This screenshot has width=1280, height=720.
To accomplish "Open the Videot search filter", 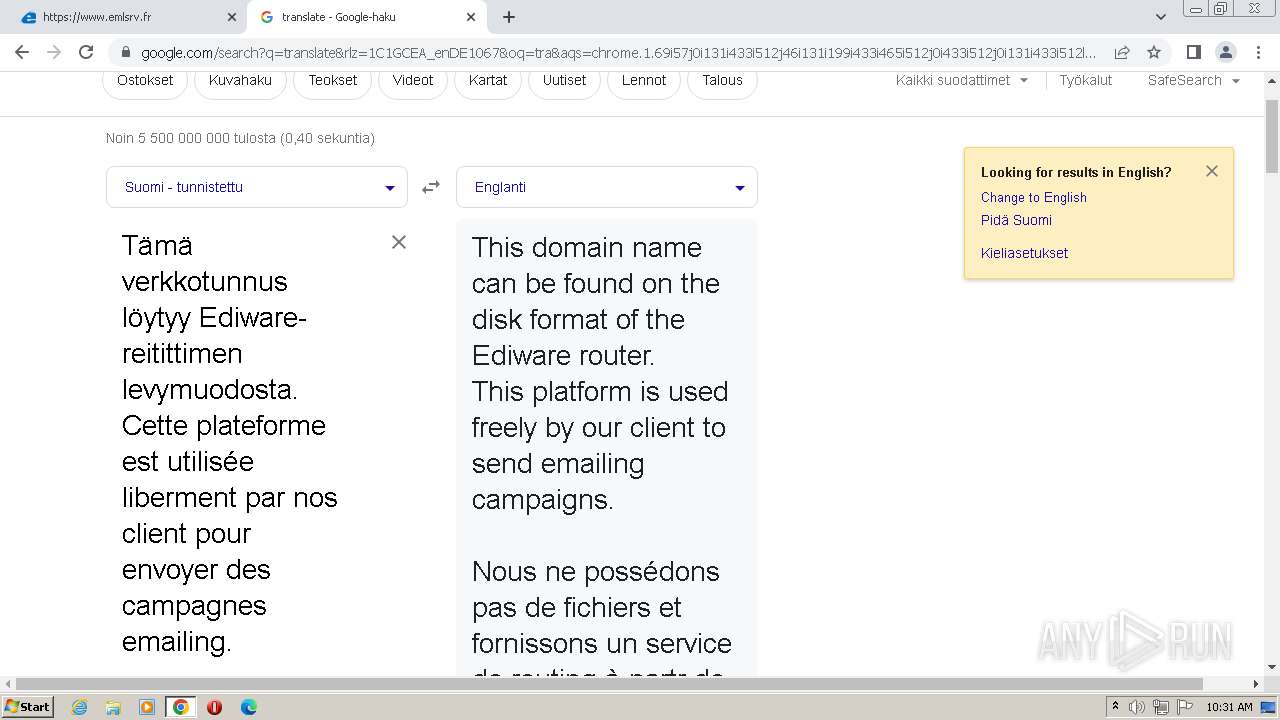I will (413, 81).
